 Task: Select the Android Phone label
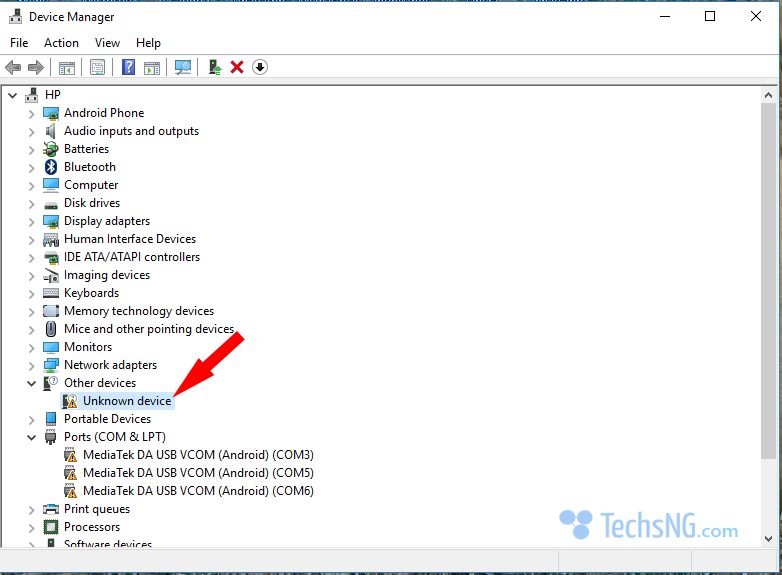104,113
